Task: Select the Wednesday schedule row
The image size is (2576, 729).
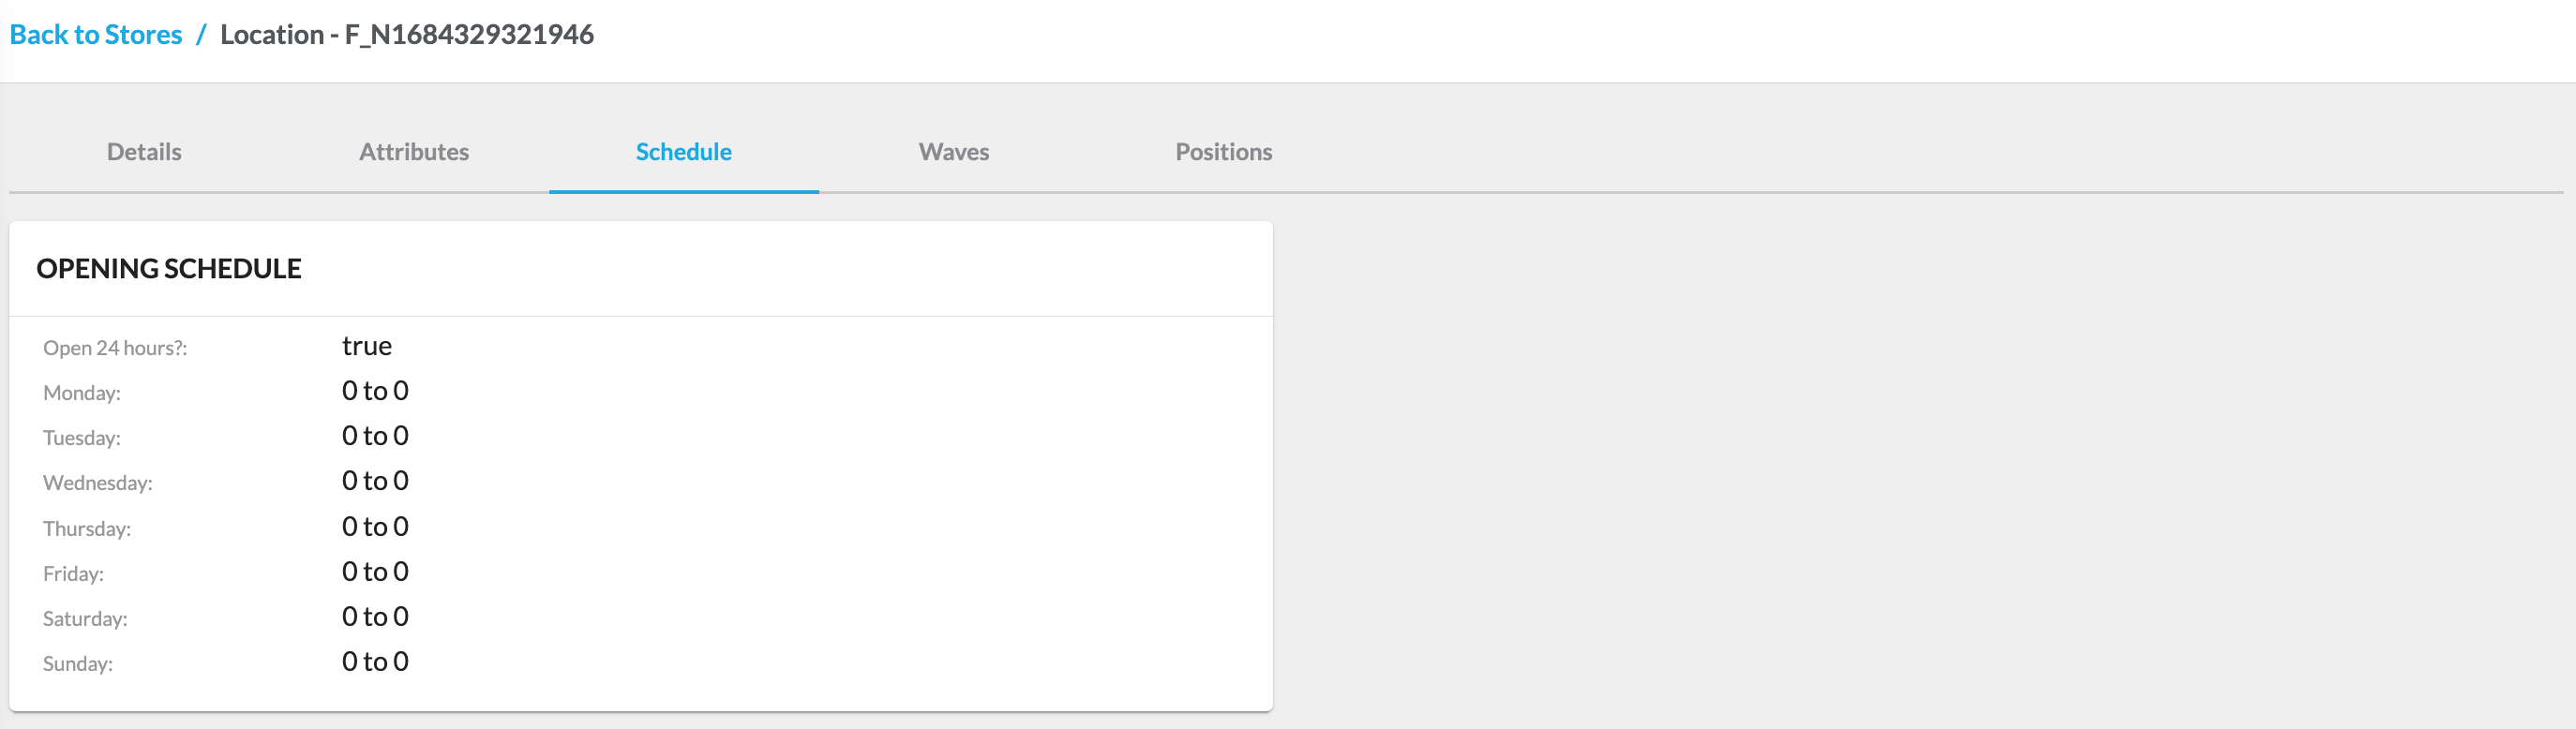Action: pos(375,481)
